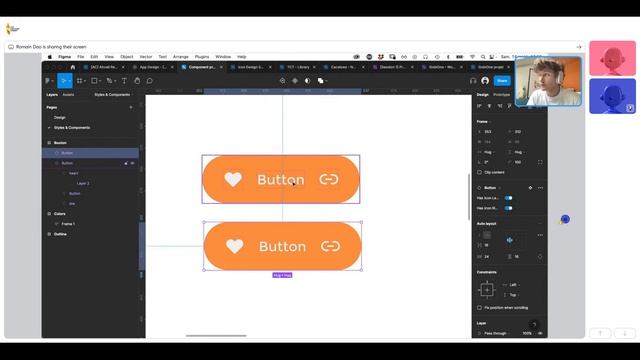Select the Frame tool
The image size is (640, 360).
(x=80, y=81)
